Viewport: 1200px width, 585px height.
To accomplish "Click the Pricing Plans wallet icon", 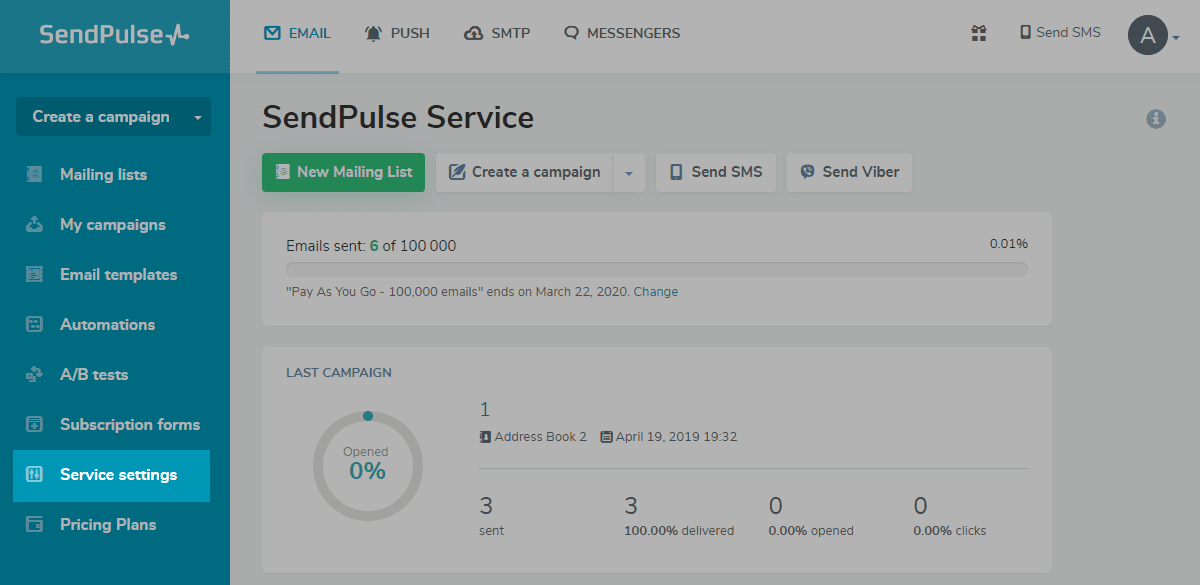I will point(34,524).
